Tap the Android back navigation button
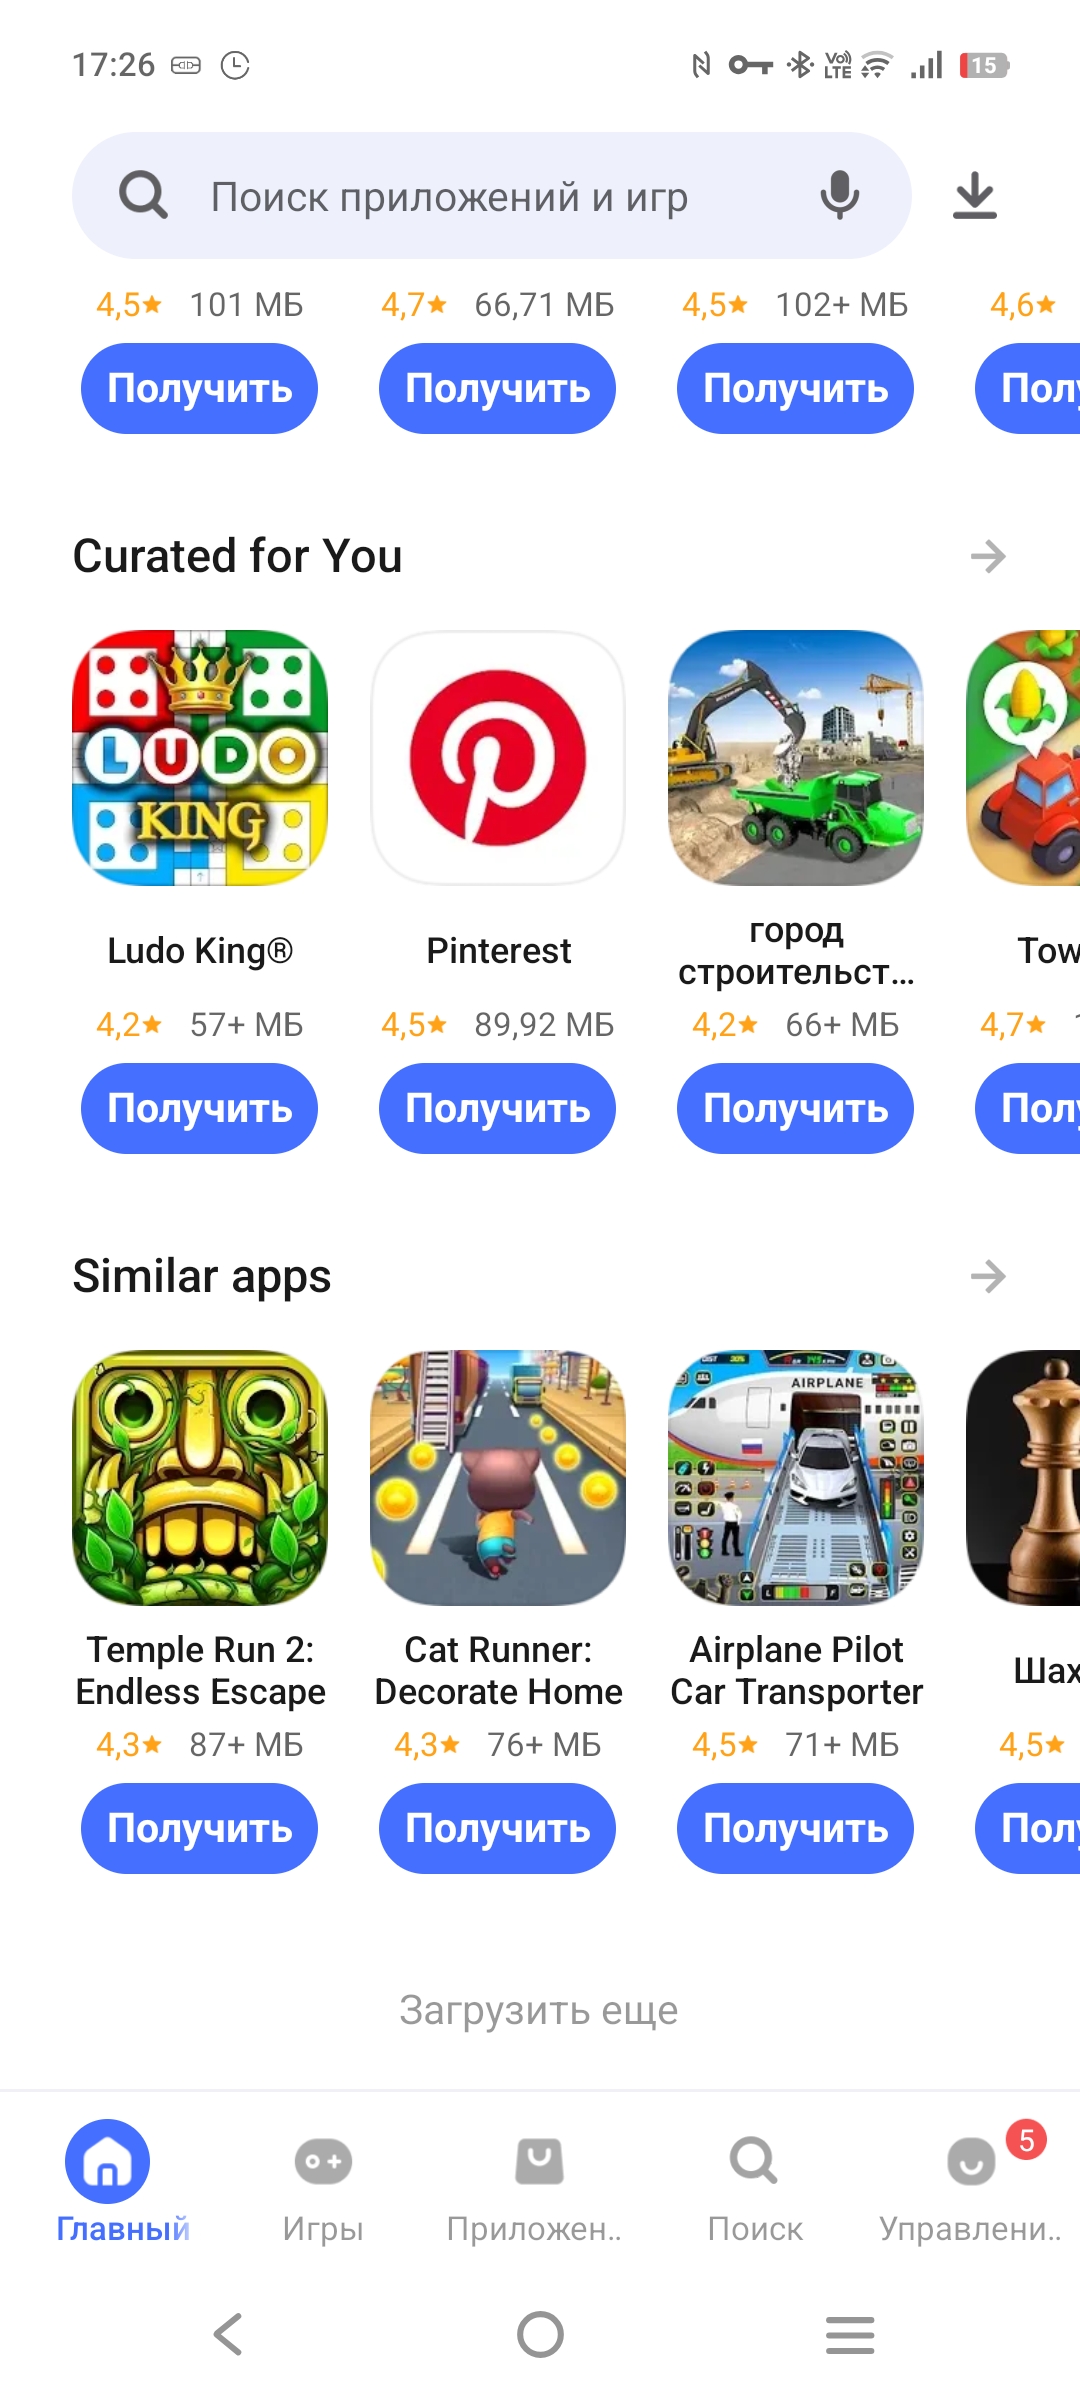1080x2392 pixels. click(x=228, y=2334)
